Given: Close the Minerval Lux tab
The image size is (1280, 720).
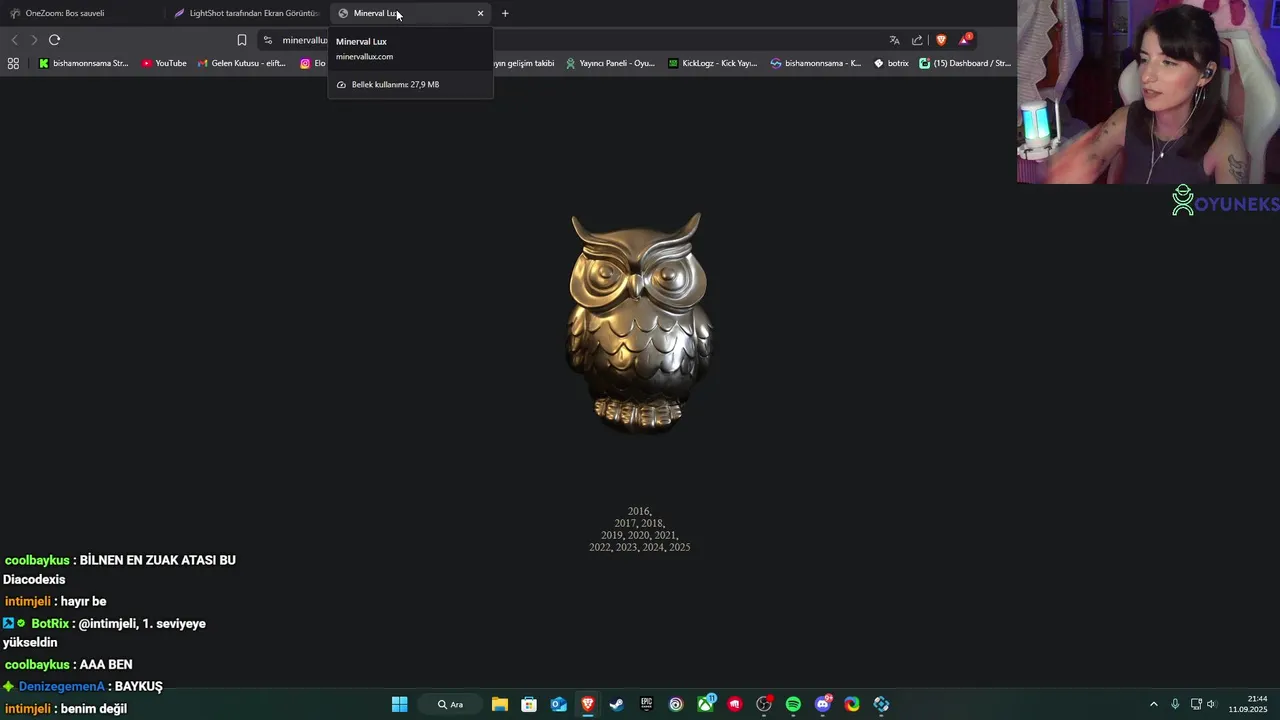Looking at the screenshot, I should click(480, 13).
